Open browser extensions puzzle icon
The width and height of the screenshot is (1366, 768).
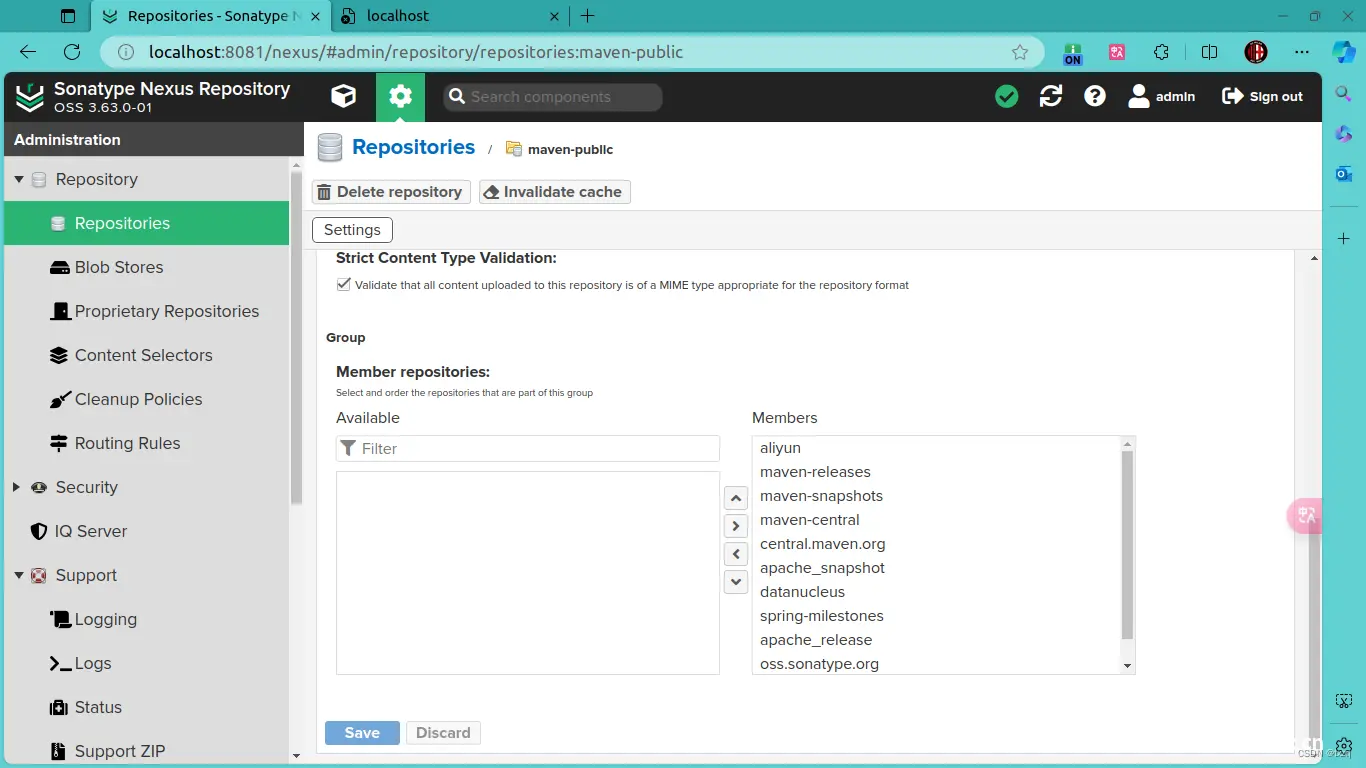pyautogui.click(x=1161, y=52)
